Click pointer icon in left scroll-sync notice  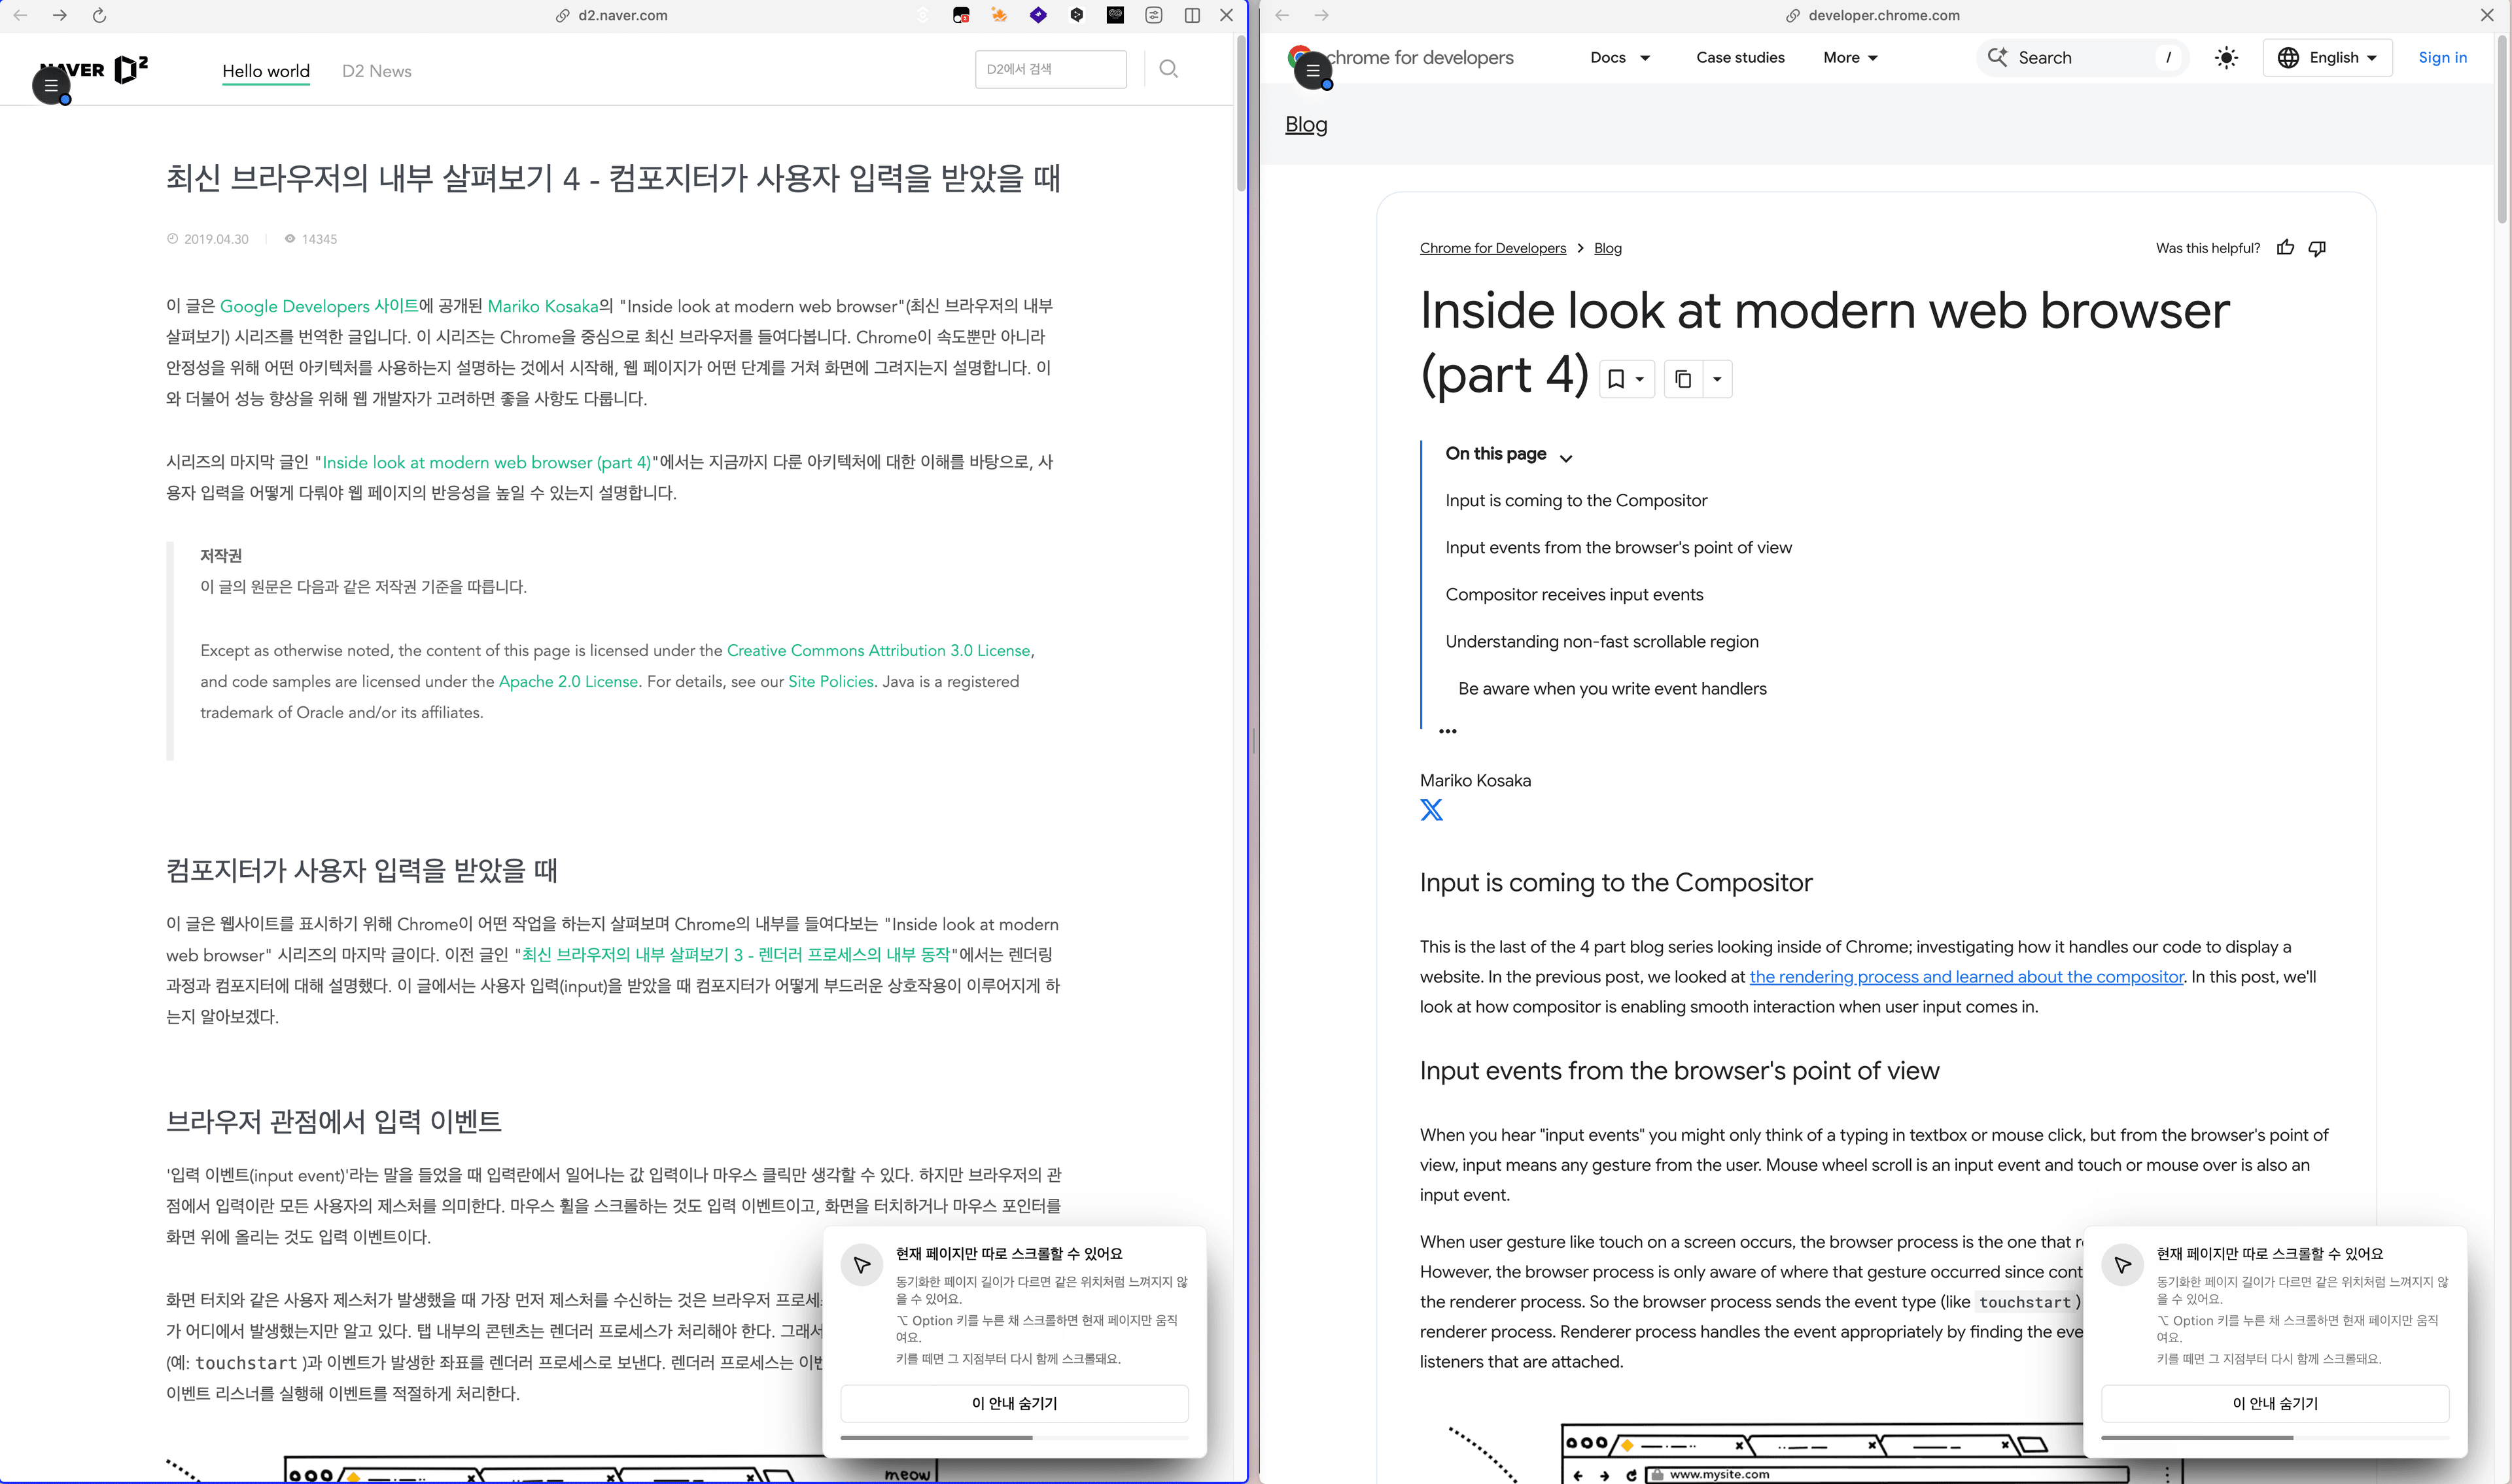point(861,1265)
